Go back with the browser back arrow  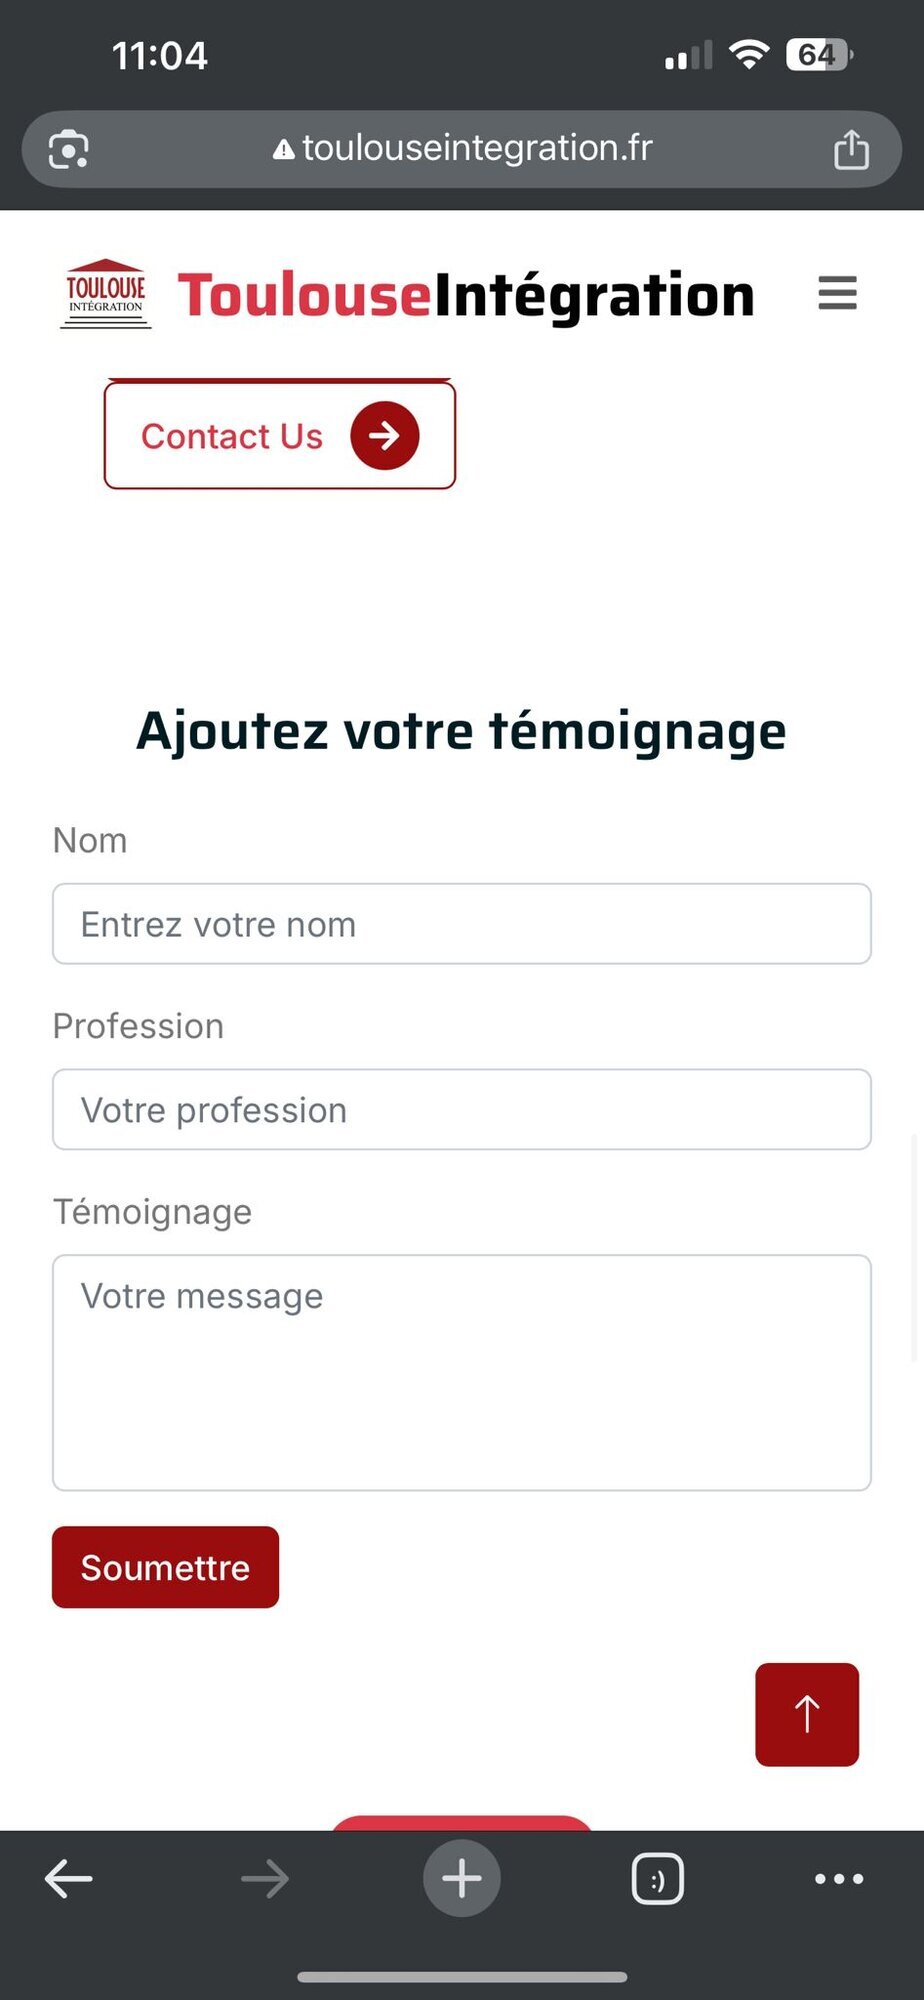[x=69, y=1879]
